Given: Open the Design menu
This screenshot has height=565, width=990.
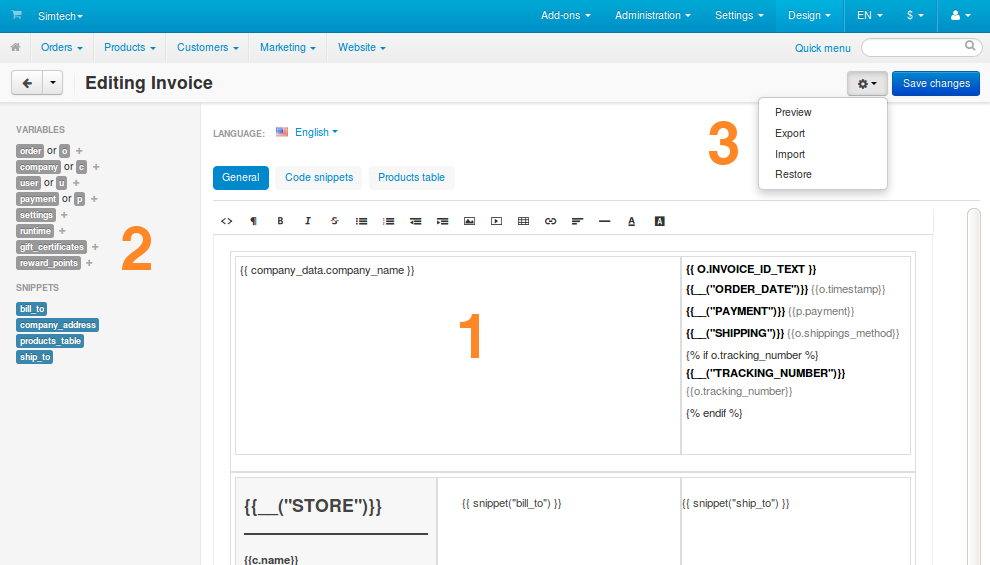Looking at the screenshot, I should 809,15.
